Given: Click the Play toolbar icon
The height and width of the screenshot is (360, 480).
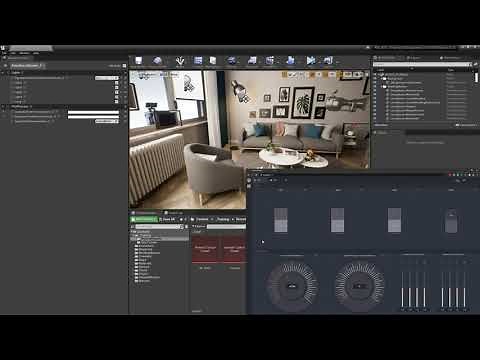Looking at the screenshot, I should (311, 61).
